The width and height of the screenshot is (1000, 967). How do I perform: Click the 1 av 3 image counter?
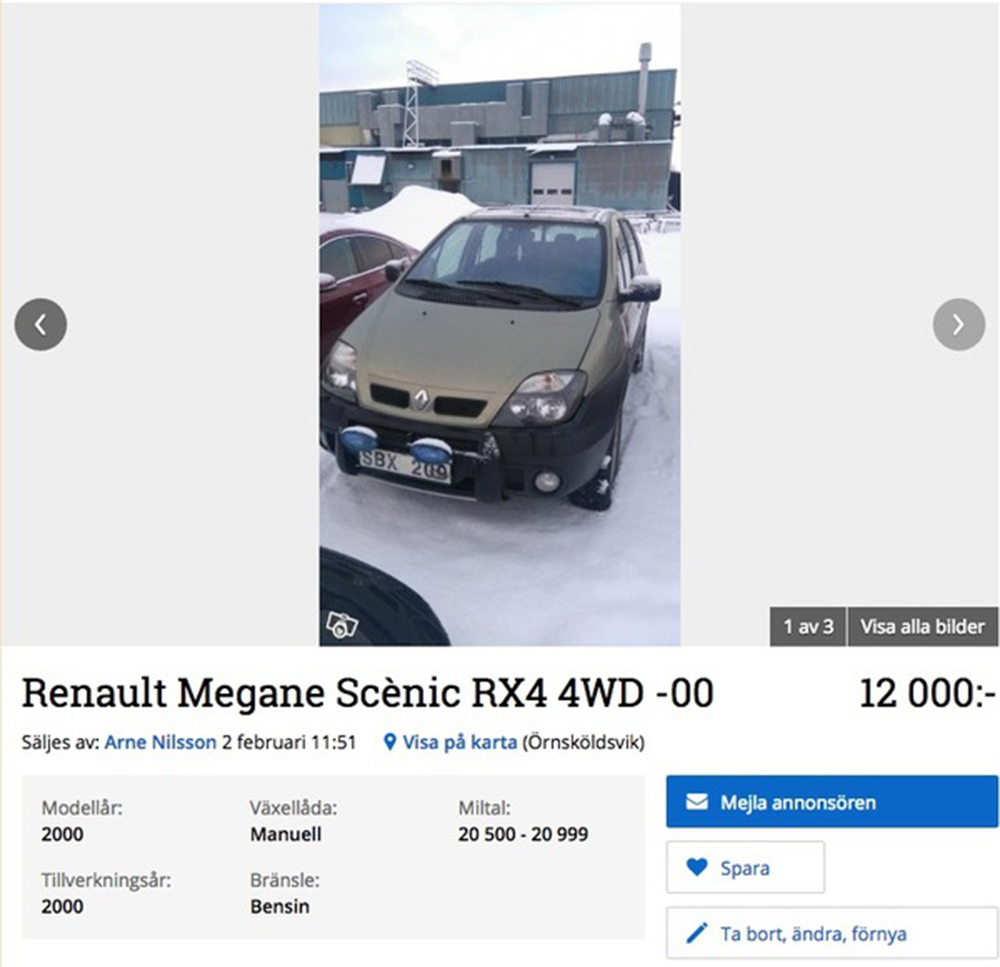(808, 626)
